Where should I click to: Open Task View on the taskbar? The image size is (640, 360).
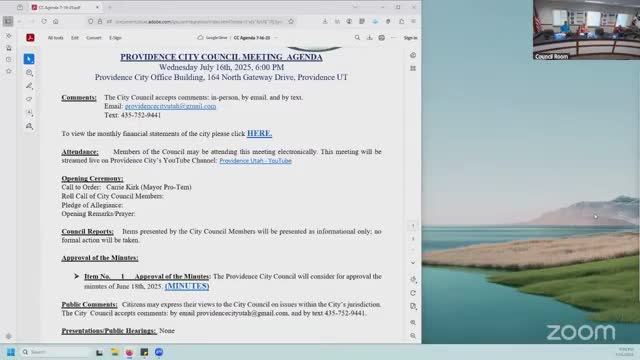pyautogui.click(x=99, y=352)
